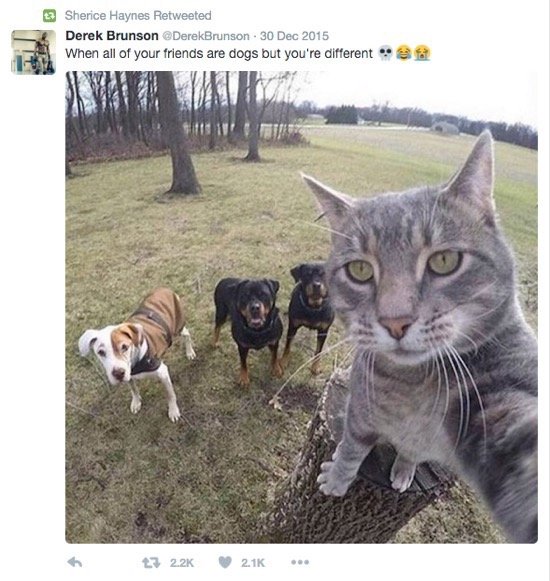550x581 pixels.
Task: Open the 30 Dec 2015 timestamp
Action: pyautogui.click(x=294, y=36)
